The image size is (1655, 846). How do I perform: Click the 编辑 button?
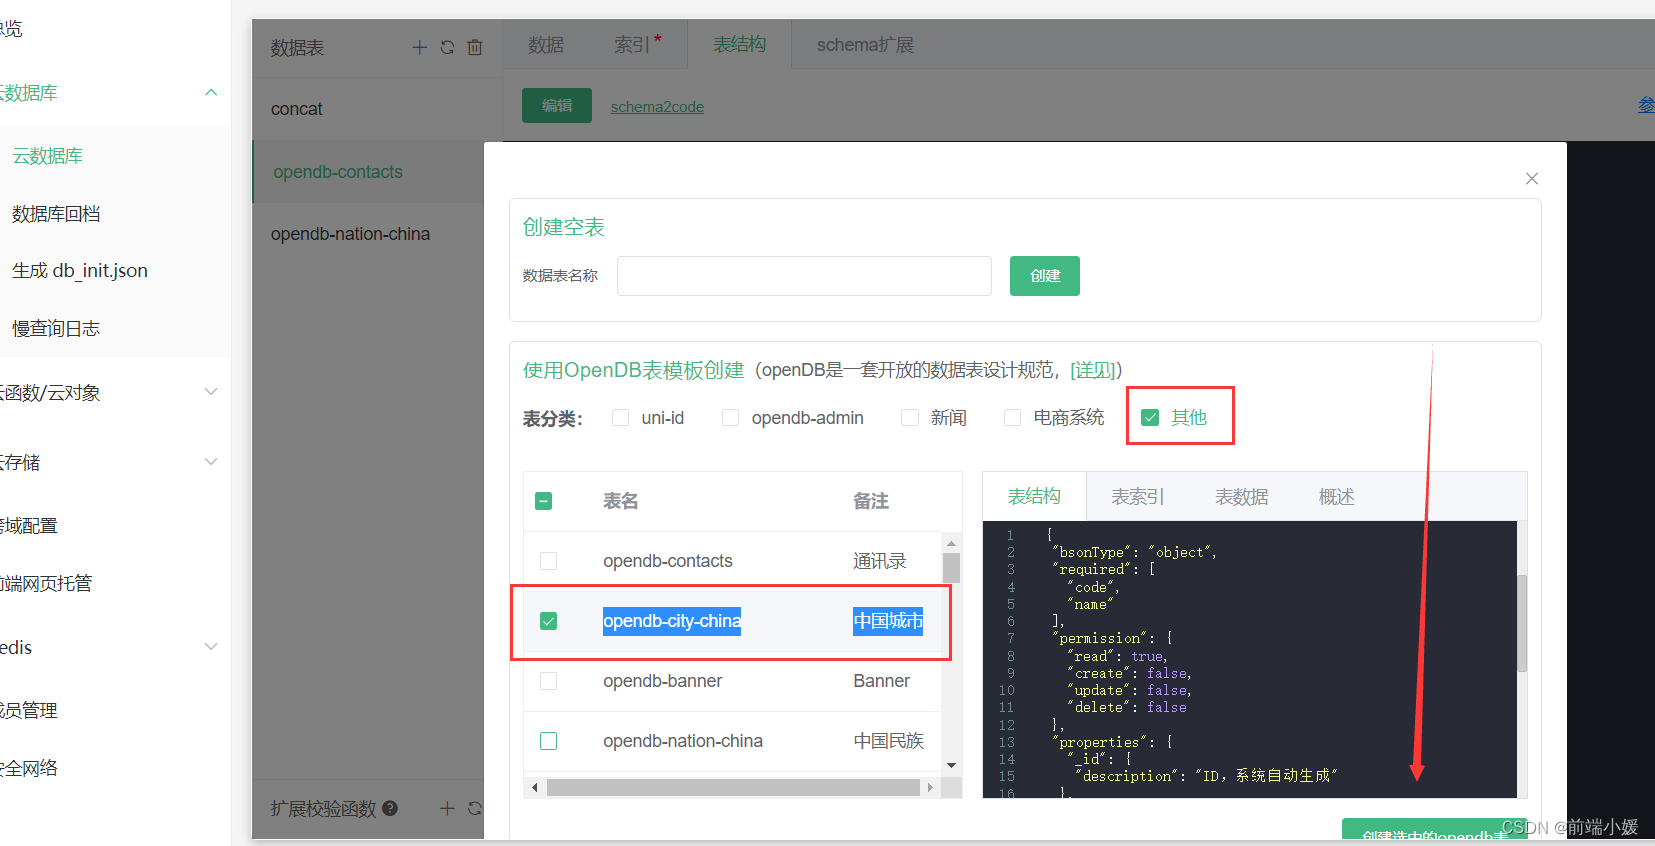pos(557,106)
